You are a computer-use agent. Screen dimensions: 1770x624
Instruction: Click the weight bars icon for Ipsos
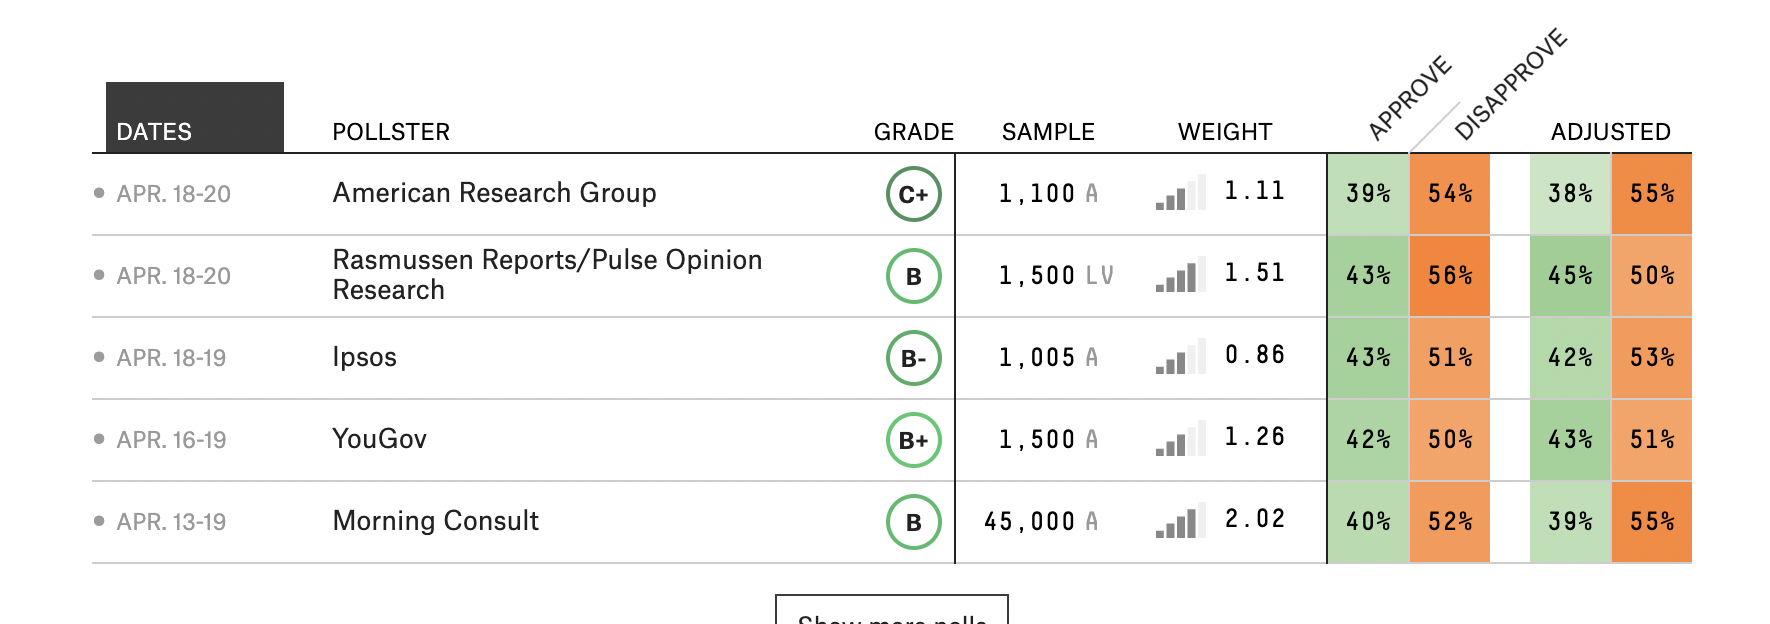pos(1179,357)
